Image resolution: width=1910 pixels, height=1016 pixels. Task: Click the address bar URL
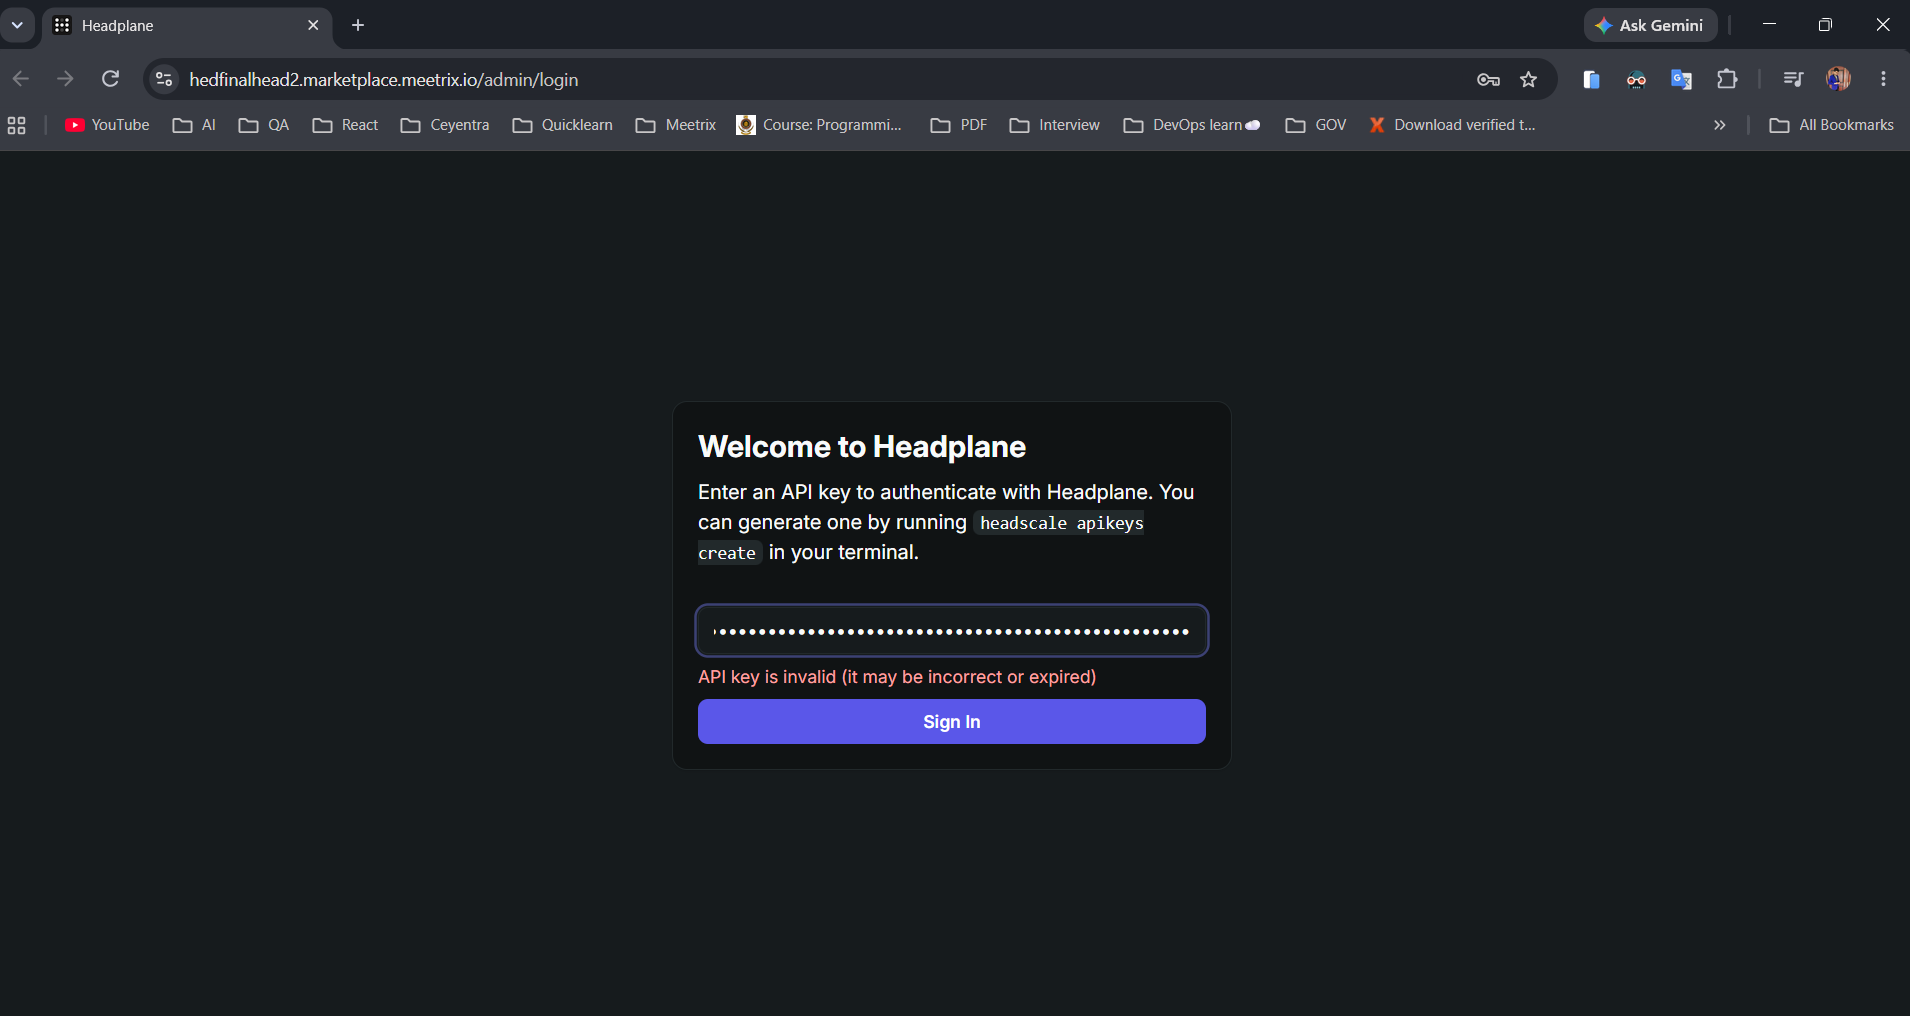click(x=383, y=79)
